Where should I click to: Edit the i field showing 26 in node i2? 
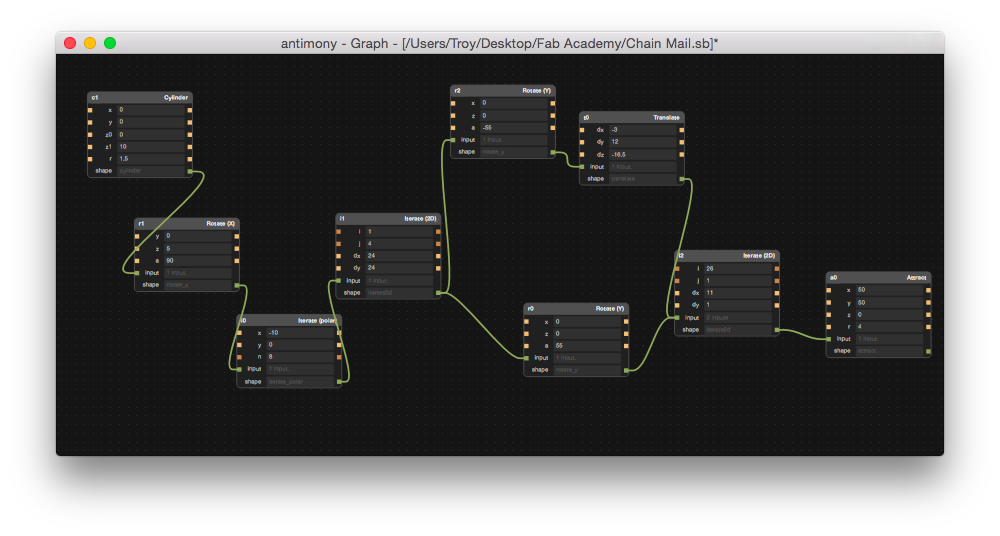click(738, 269)
